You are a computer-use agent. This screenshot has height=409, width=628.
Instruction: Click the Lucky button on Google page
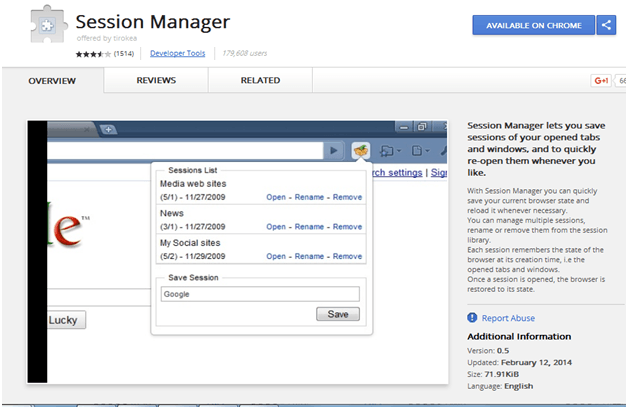66,320
